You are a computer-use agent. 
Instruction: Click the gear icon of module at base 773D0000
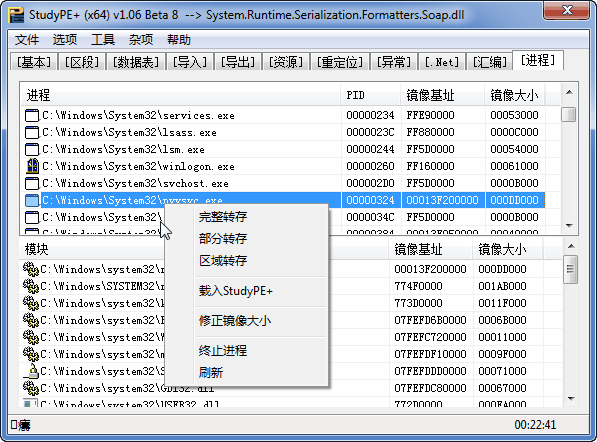point(31,303)
